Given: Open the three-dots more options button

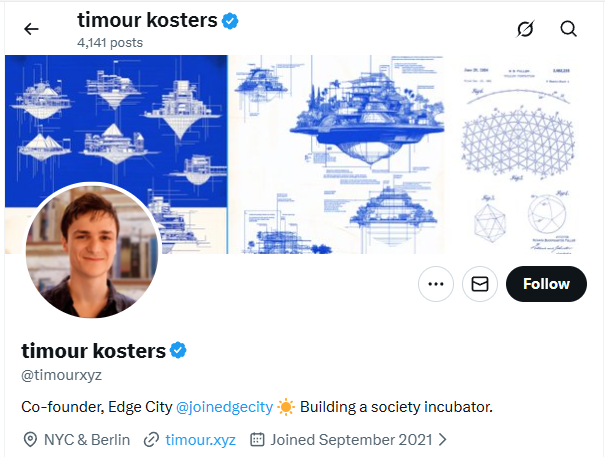Looking at the screenshot, I should [435, 284].
